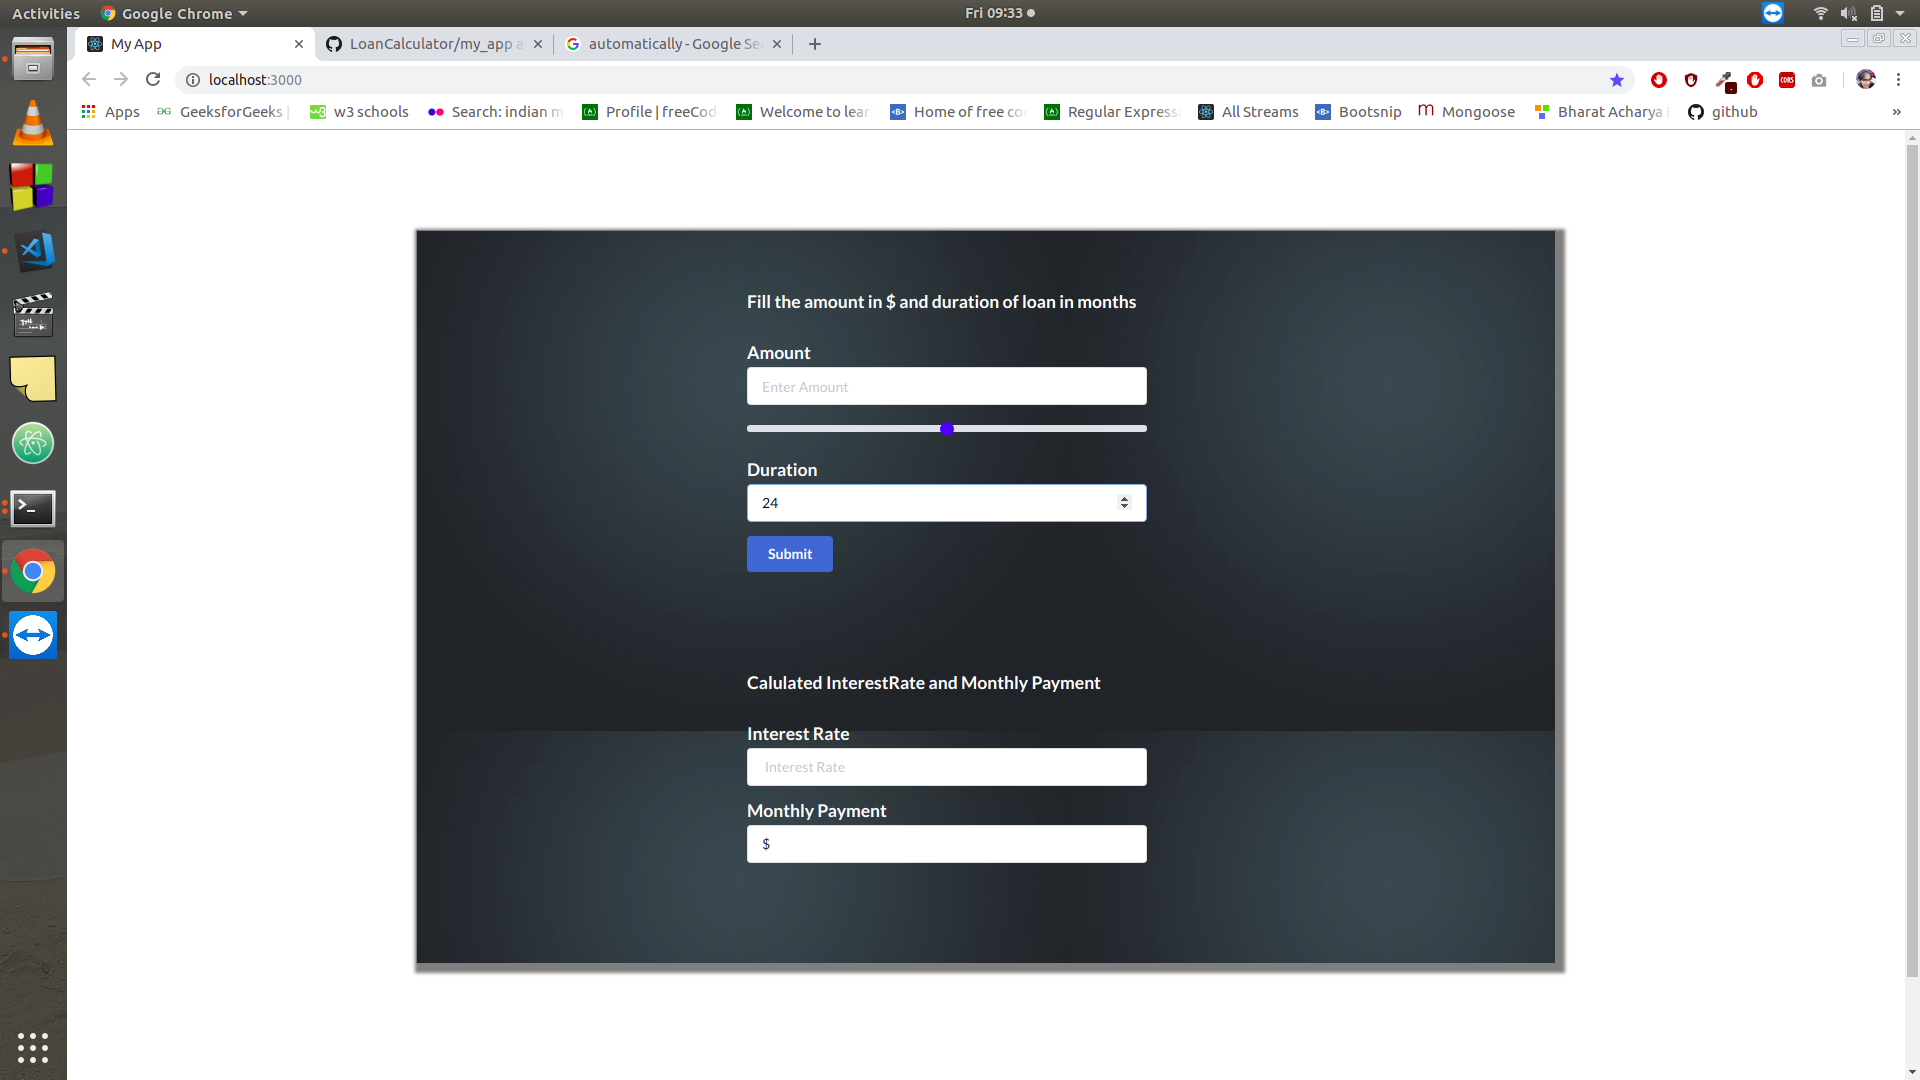Open the GeeksforGeeks bookmark link
Screen dimensions: 1920x1080
222,111
